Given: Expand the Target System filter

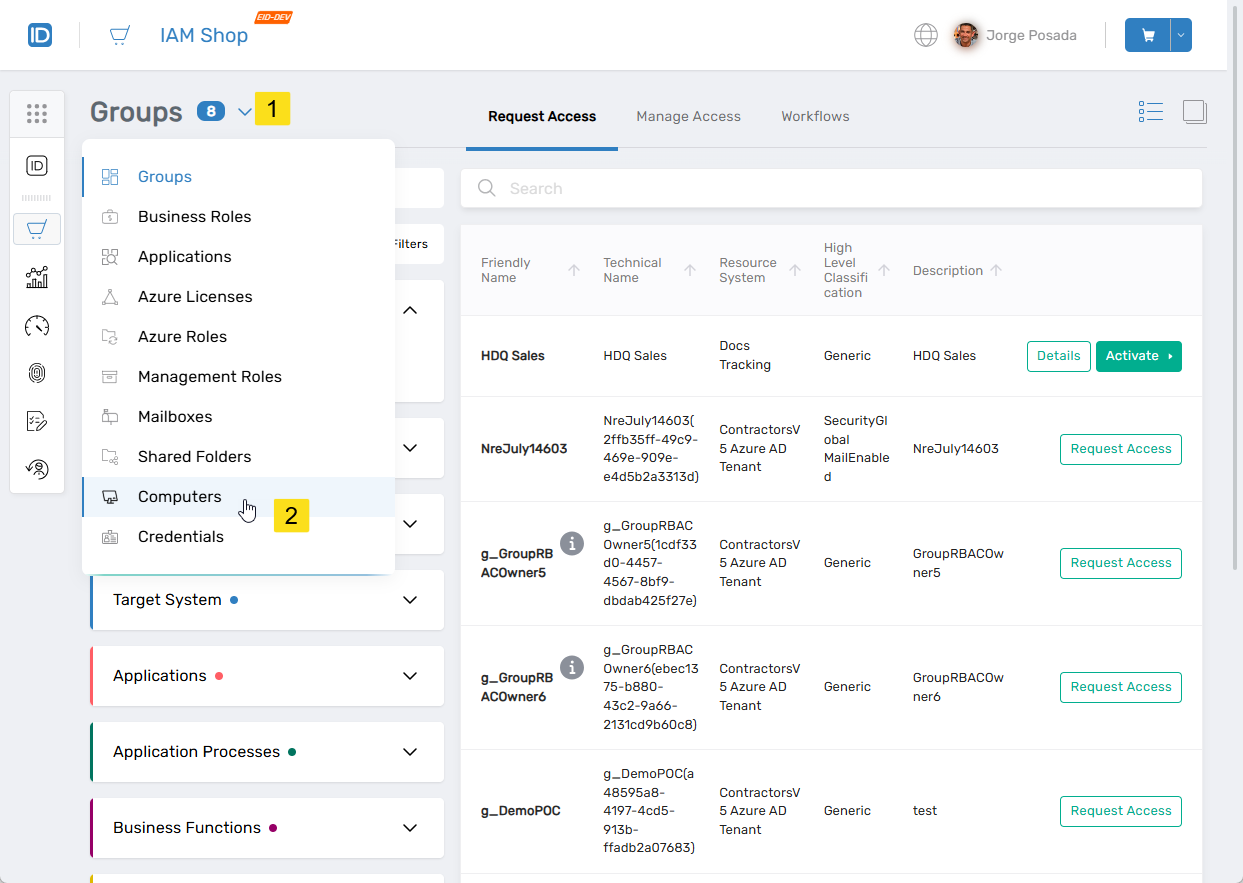Looking at the screenshot, I should point(409,600).
